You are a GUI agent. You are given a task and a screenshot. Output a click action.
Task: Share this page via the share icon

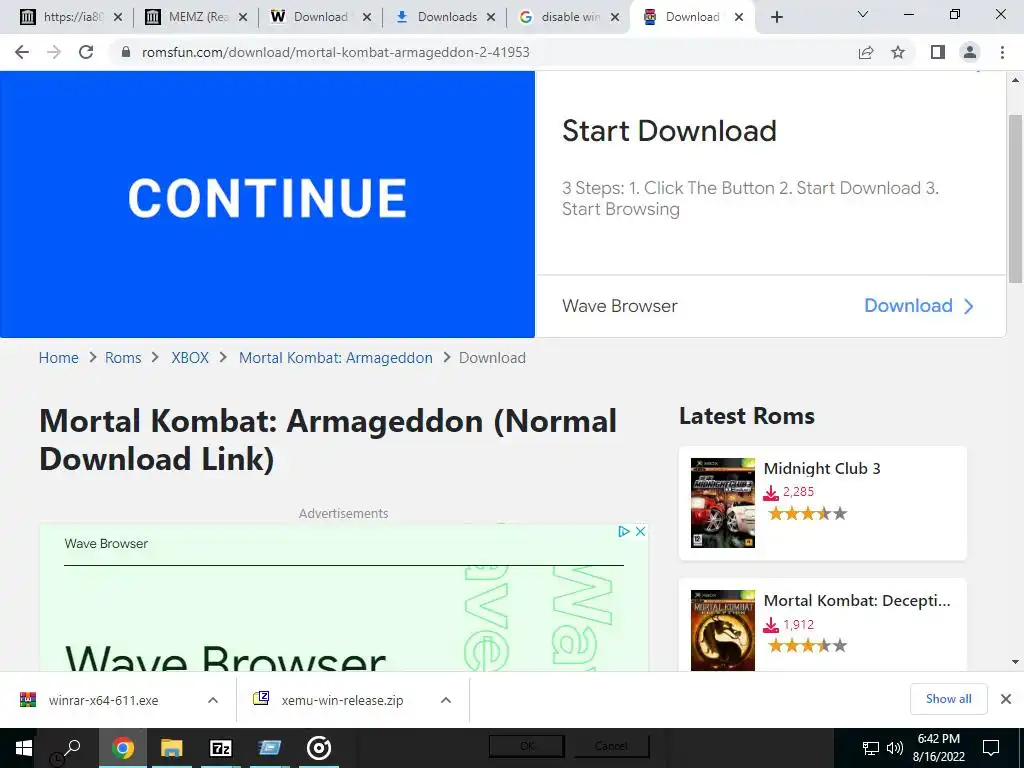[x=866, y=52]
